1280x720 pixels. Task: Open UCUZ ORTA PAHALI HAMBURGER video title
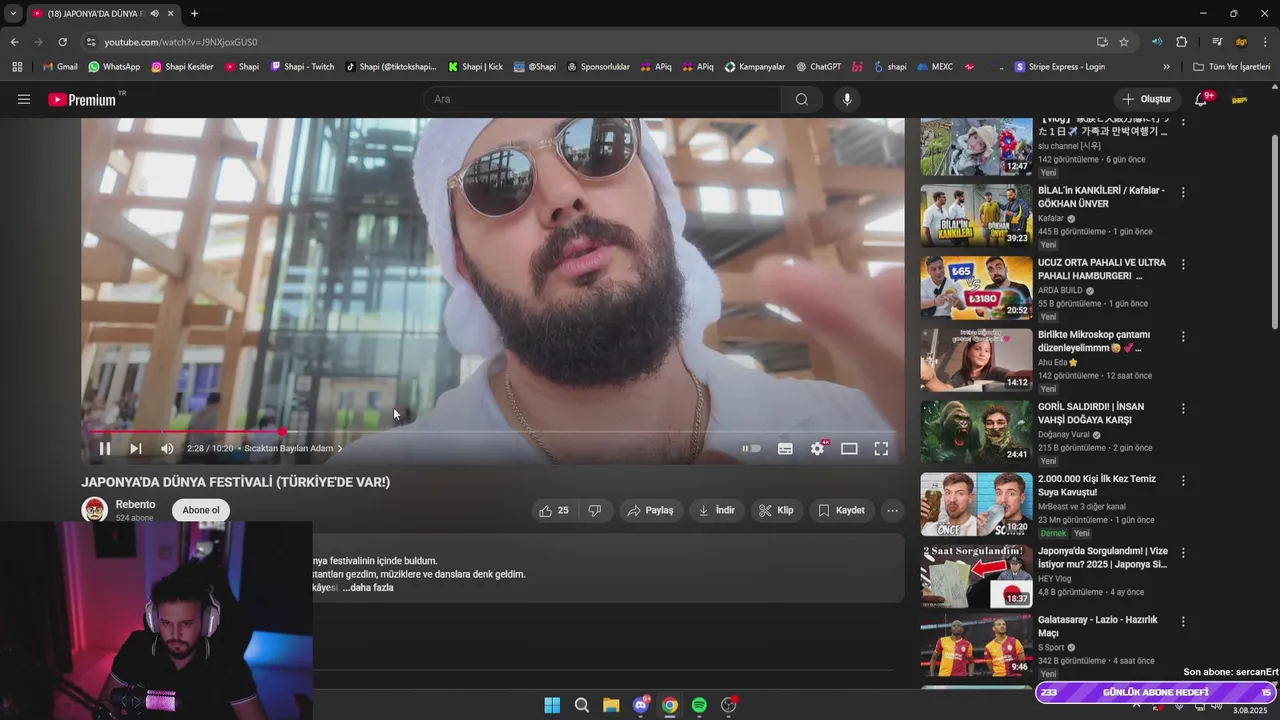[x=1101, y=269]
